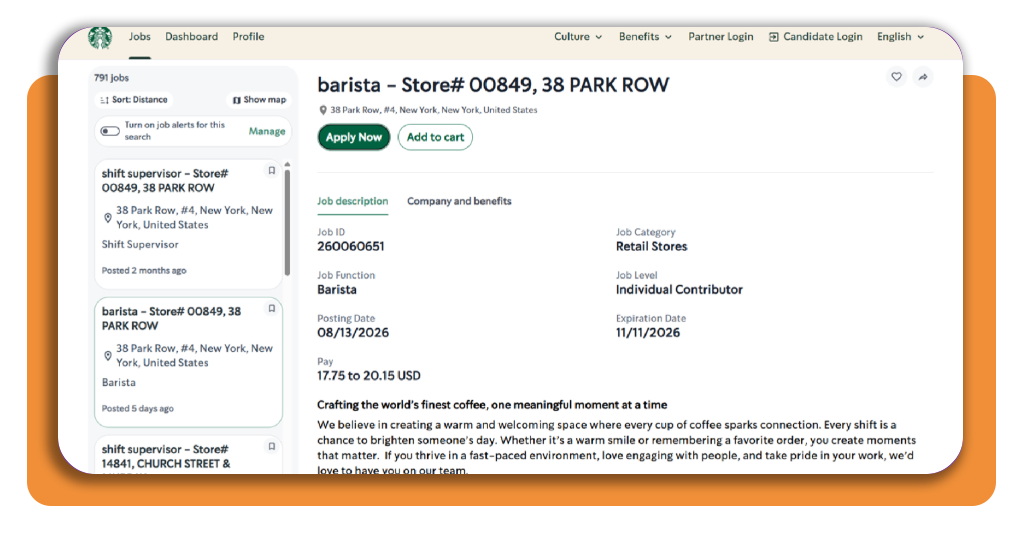Click Add to cart button
The width and height of the screenshot is (1024, 536).
(x=435, y=137)
